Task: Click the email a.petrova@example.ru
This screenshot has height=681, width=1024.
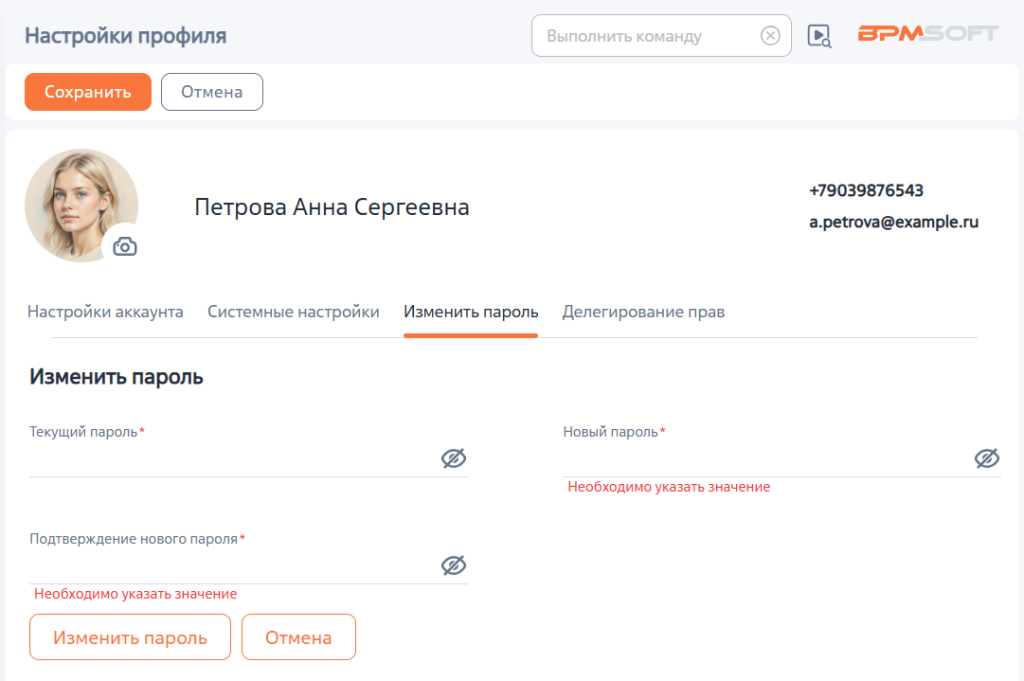Action: pos(893,222)
